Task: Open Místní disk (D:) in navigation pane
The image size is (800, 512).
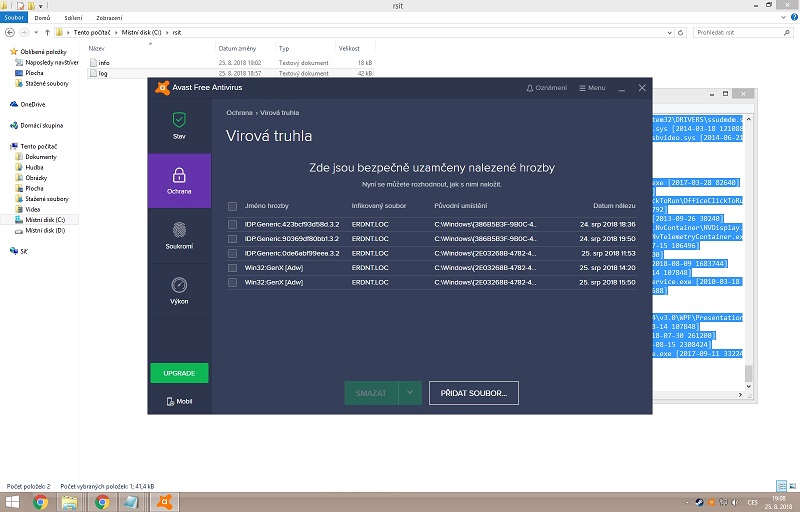Action: [x=45, y=231]
